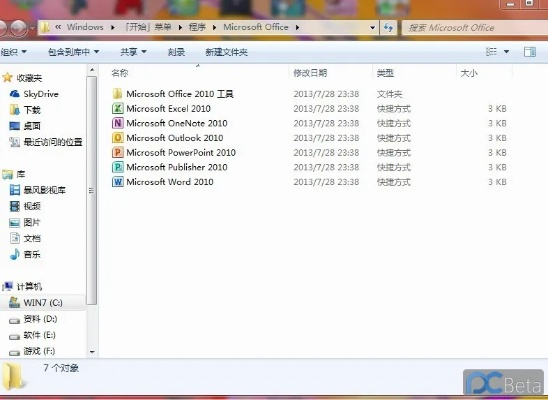Open the address bar history dropdown arrow

(x=373, y=28)
